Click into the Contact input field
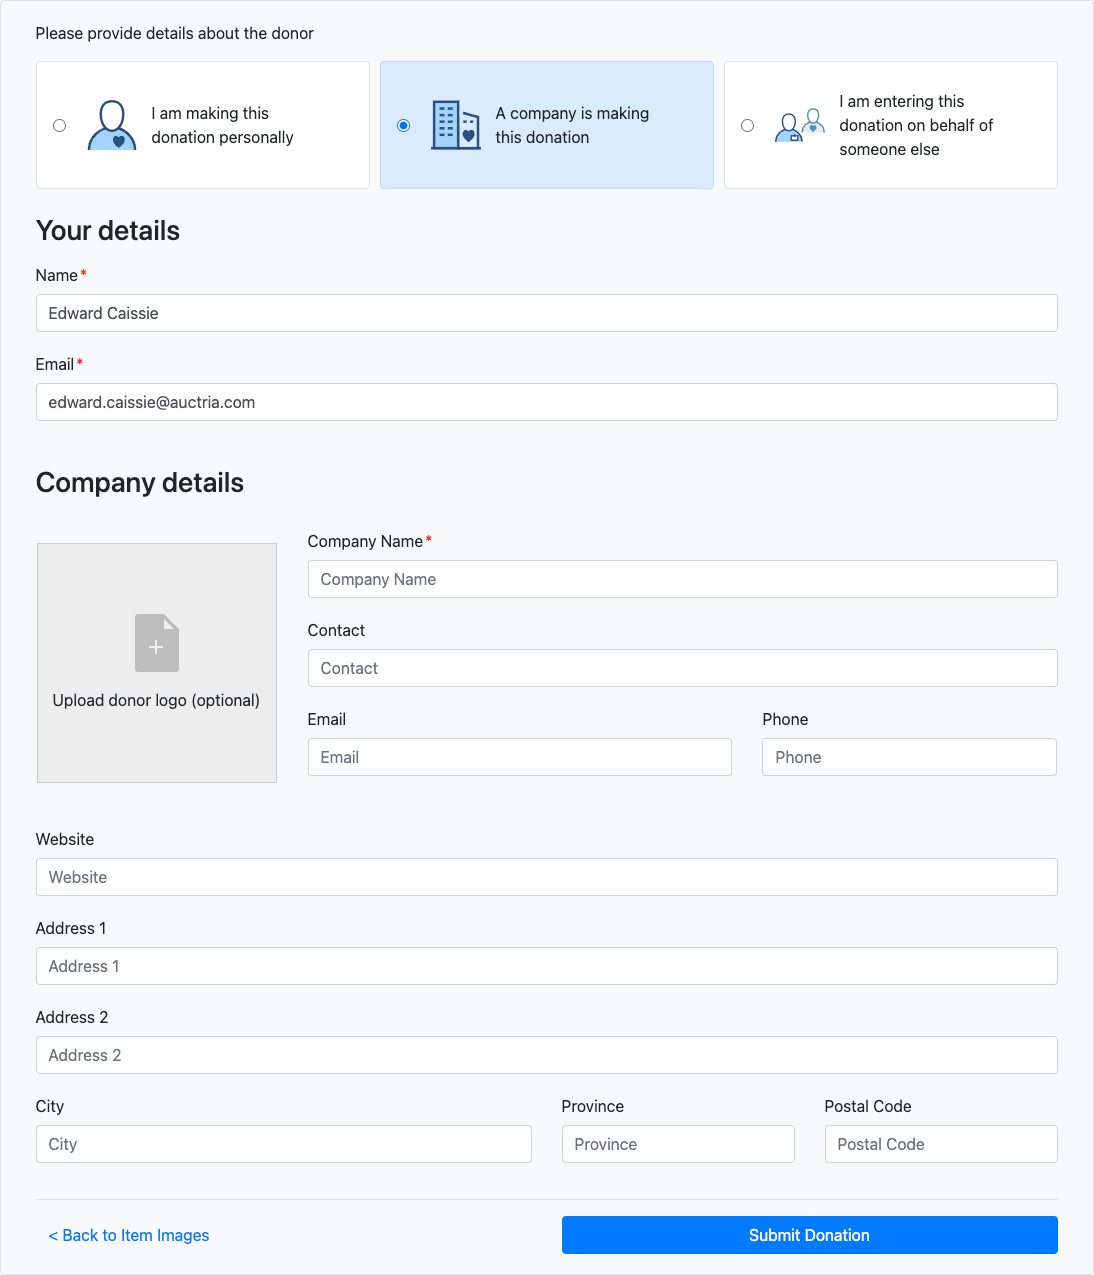Image resolution: width=1094 pixels, height=1275 pixels. tap(682, 669)
